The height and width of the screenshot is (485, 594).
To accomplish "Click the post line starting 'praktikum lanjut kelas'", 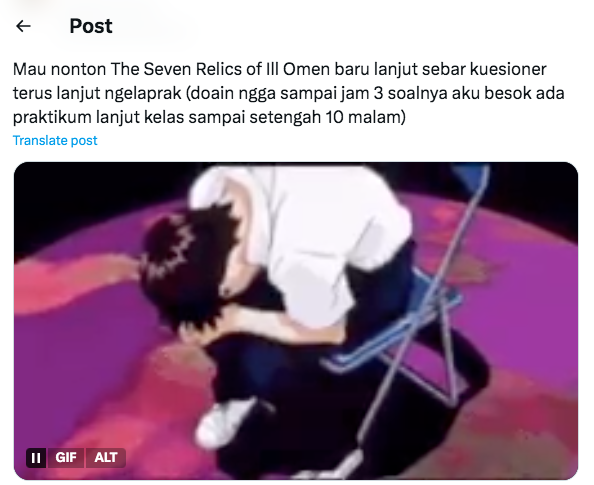I will point(209,117).
